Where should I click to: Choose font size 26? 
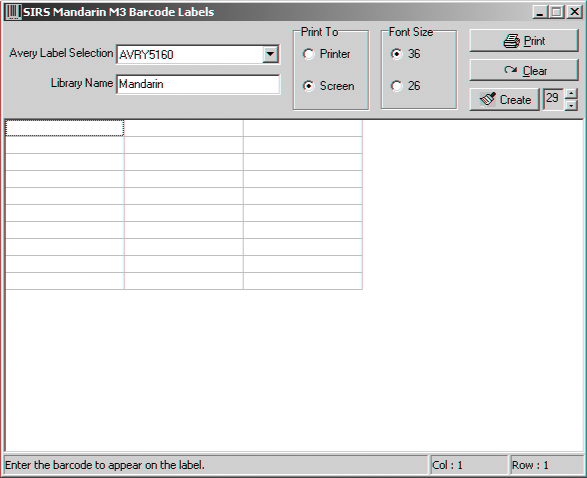tap(396, 86)
